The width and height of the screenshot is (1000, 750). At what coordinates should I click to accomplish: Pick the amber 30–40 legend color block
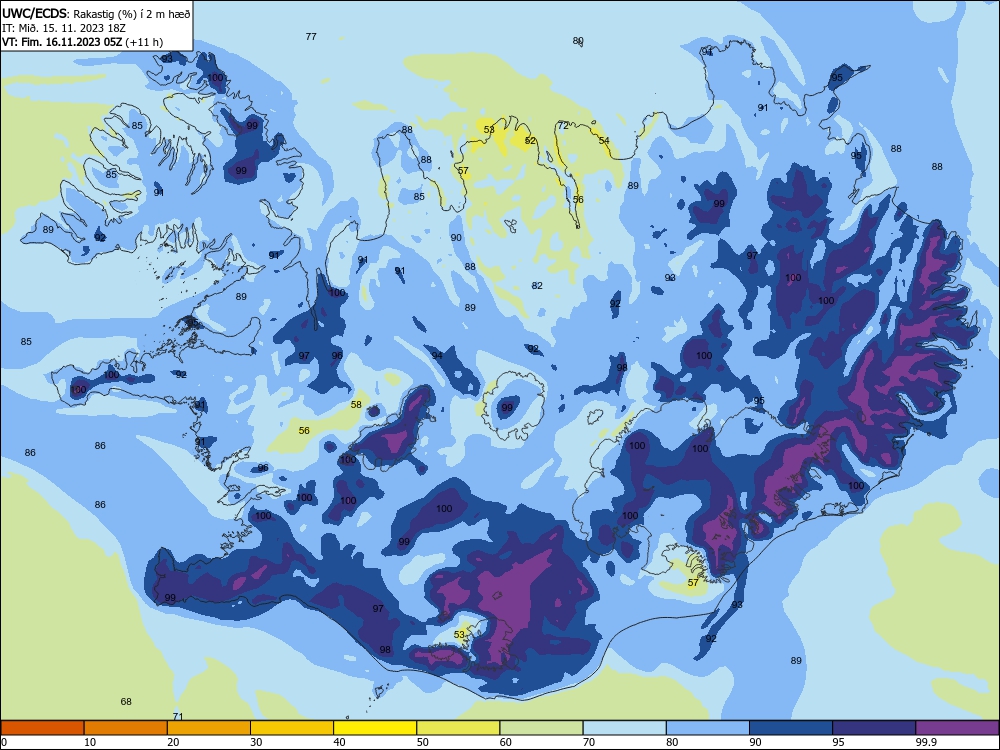coord(292,728)
